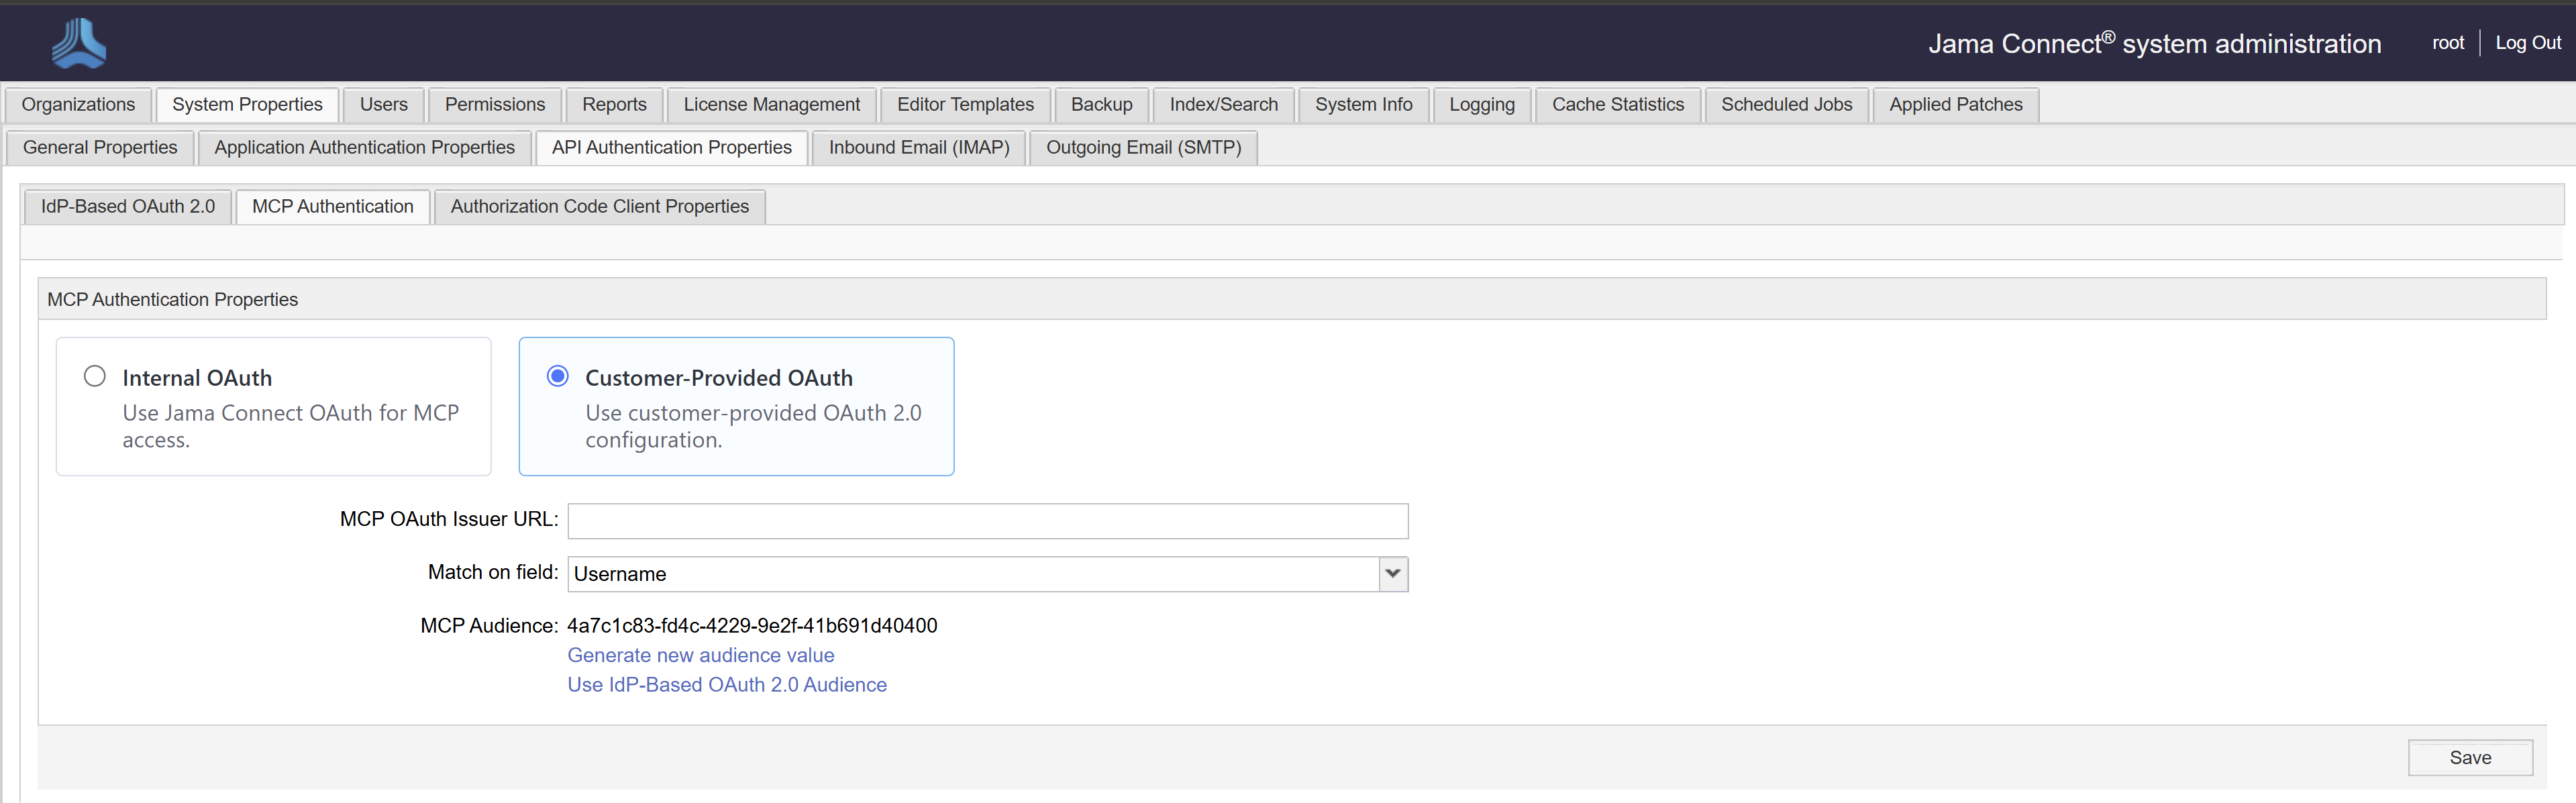Open the Scheduled Jobs tab

click(x=1787, y=105)
